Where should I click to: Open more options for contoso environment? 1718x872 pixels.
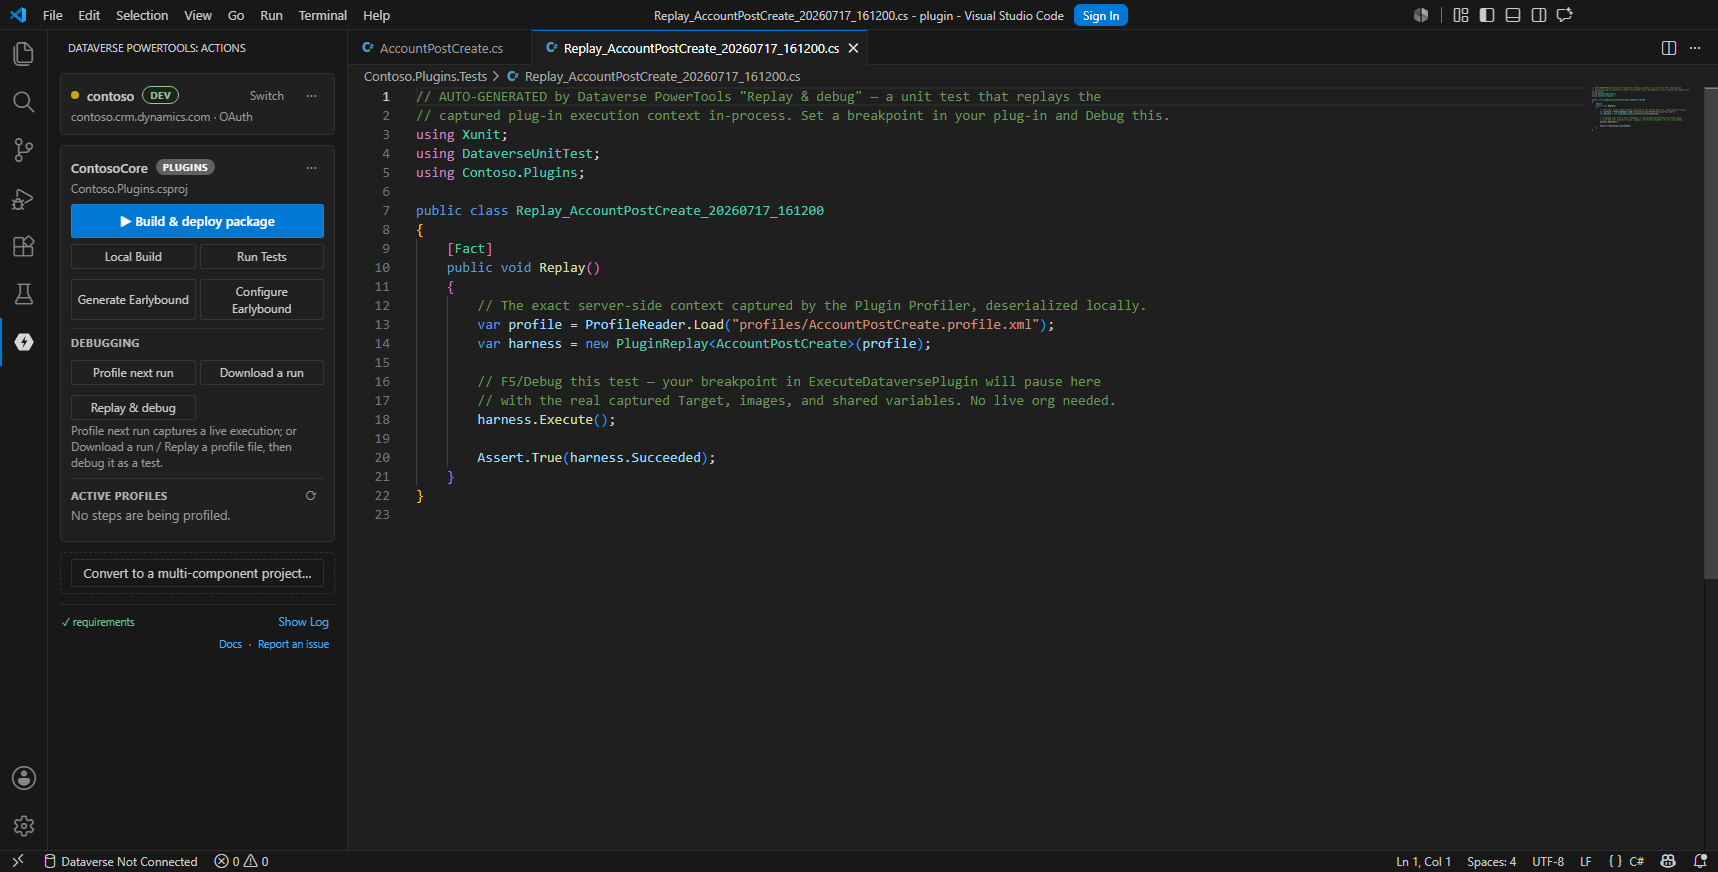[x=312, y=96]
